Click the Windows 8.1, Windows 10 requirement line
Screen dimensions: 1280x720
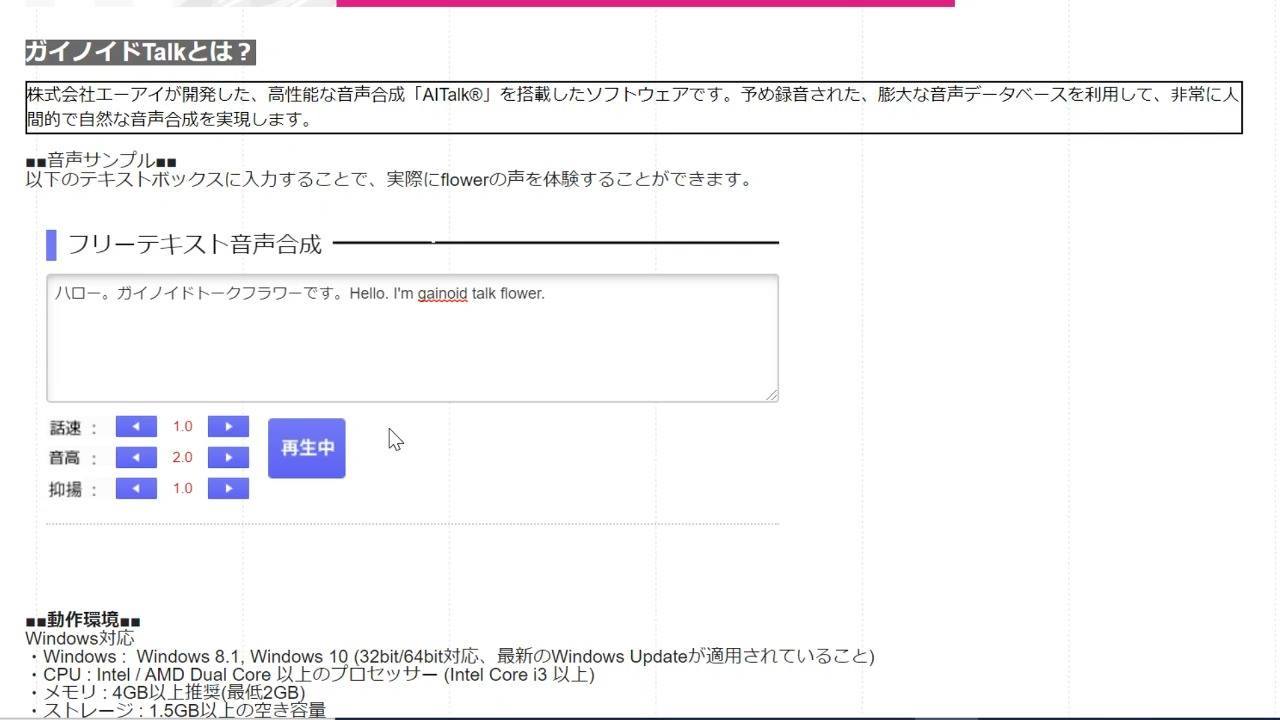tap(451, 657)
